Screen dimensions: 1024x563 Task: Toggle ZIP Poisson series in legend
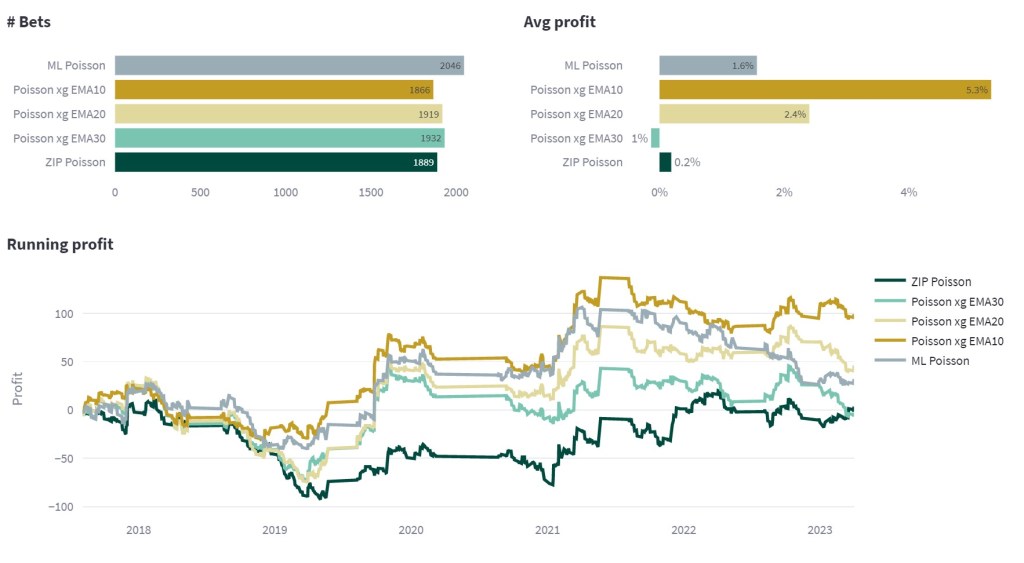[939, 282]
